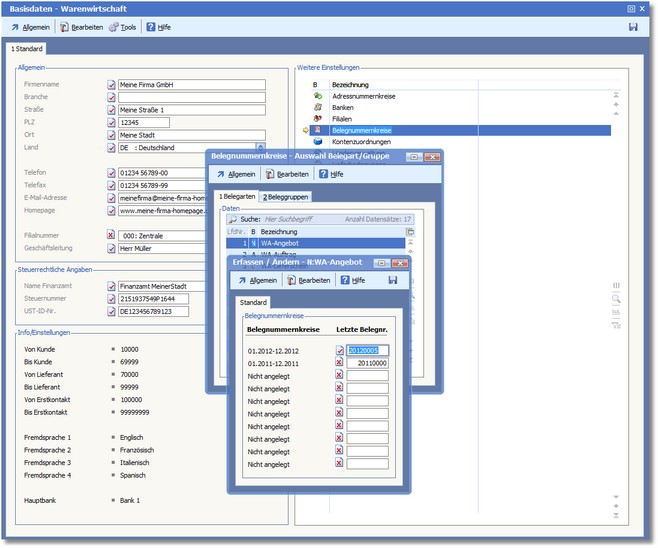
Task: Click the Adressnummernkreise row icon
Action: [317, 96]
